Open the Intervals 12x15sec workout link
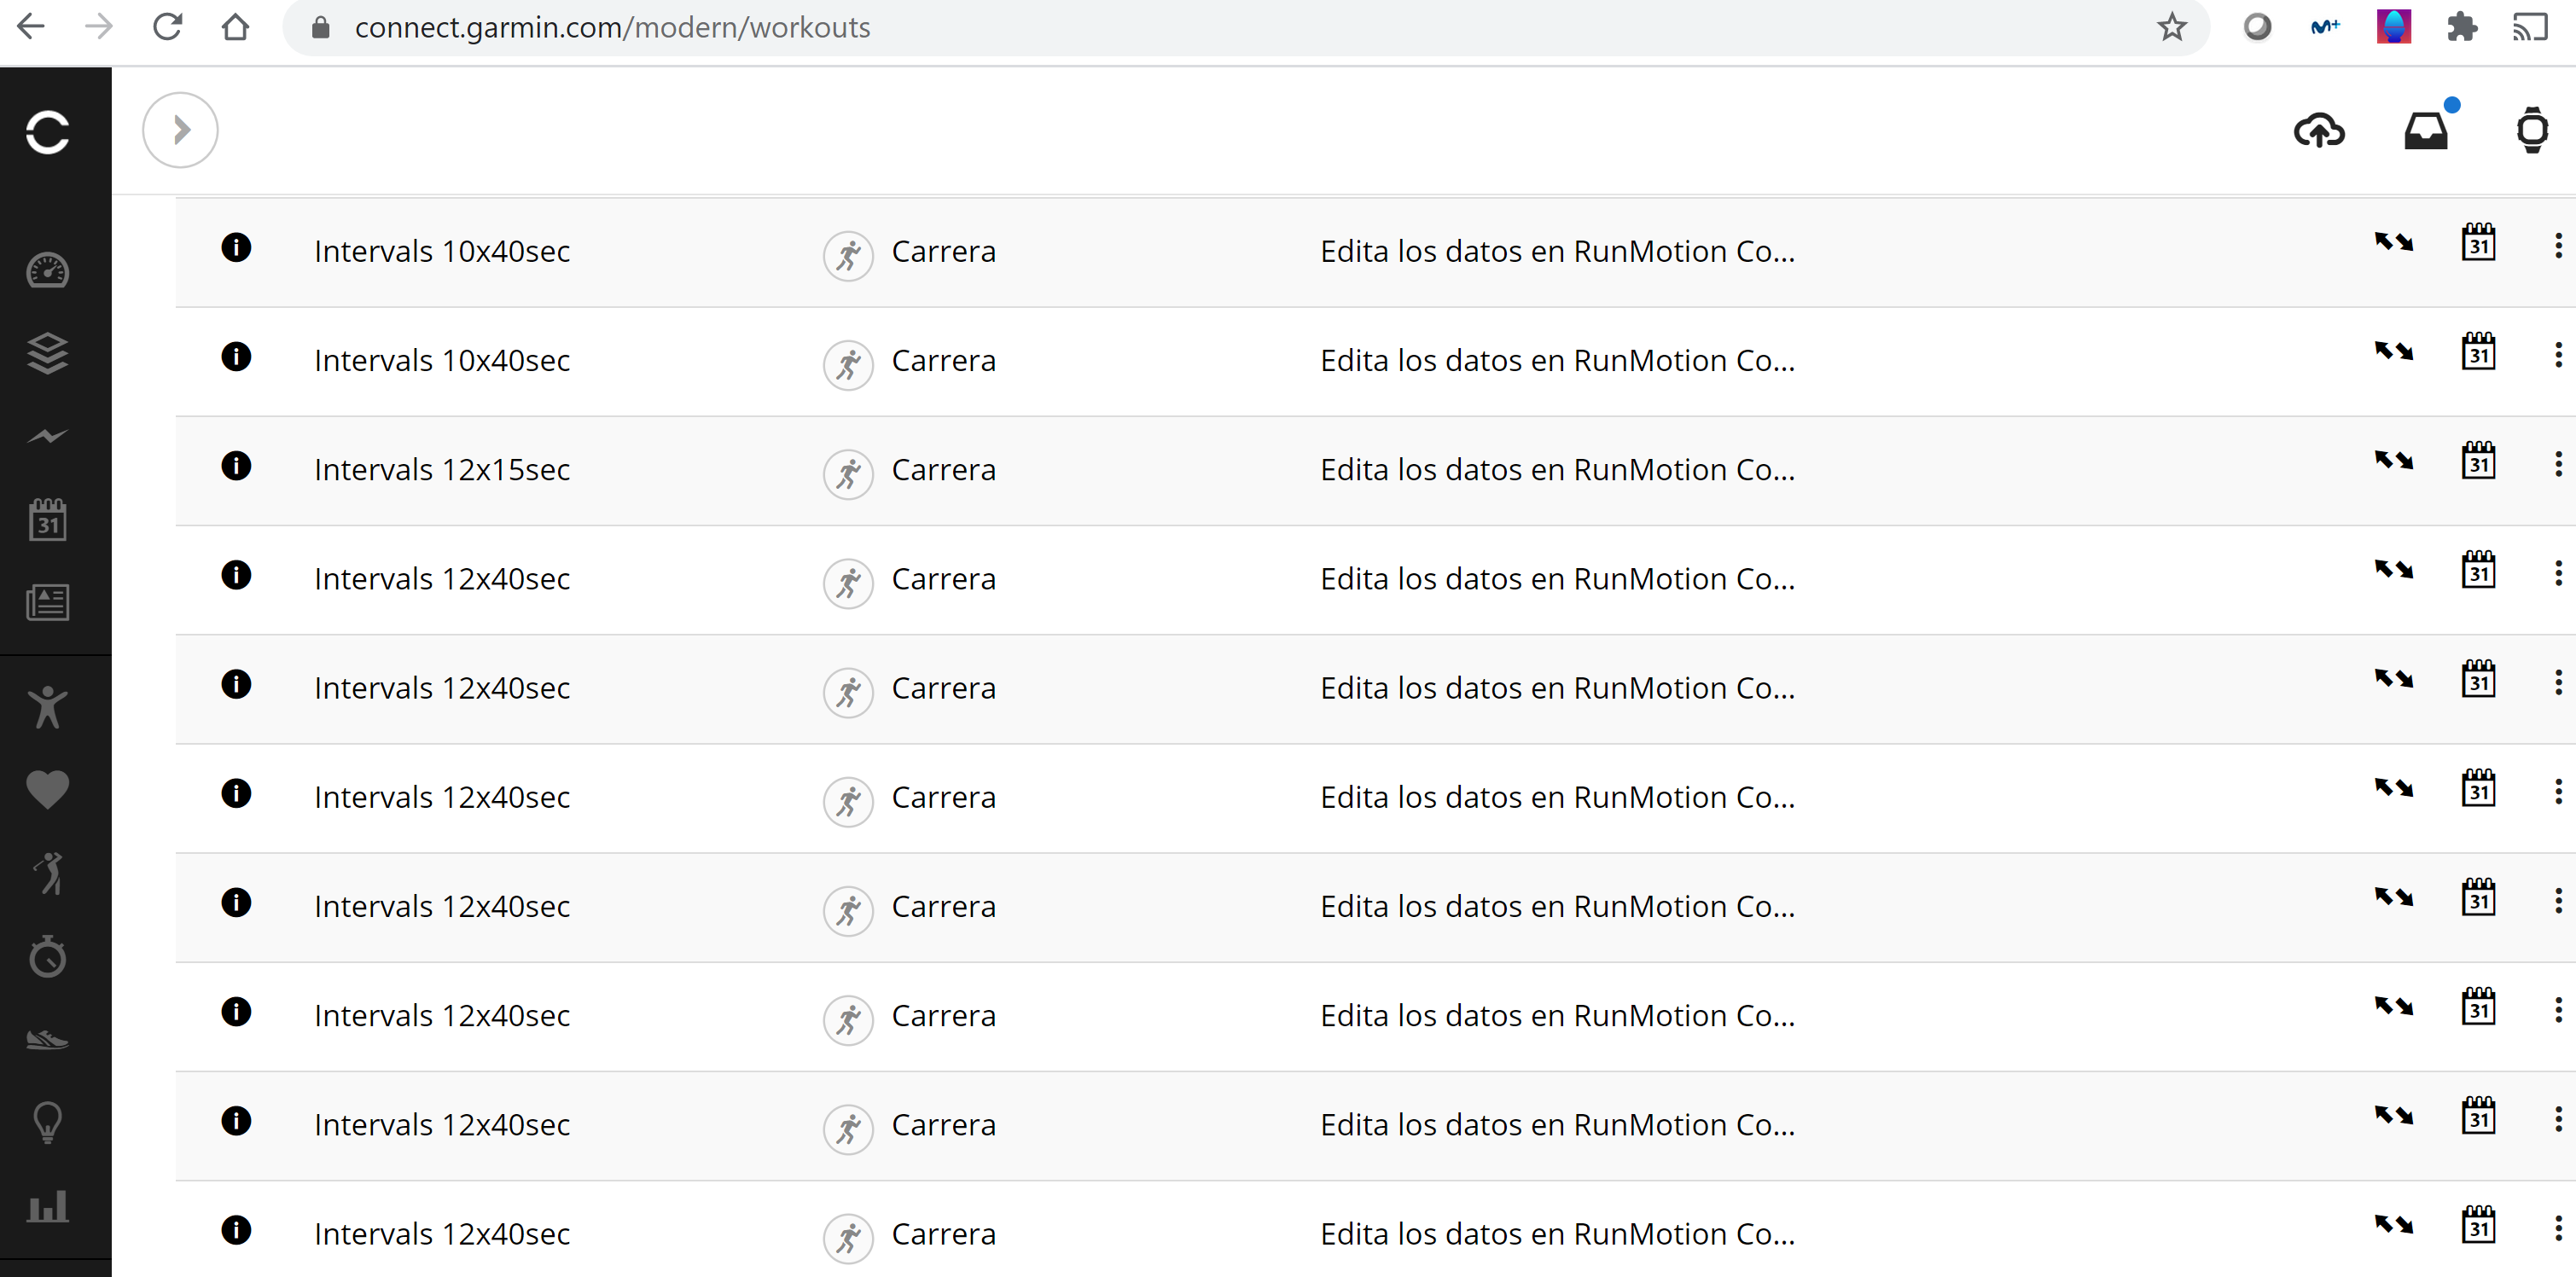This screenshot has width=2576, height=1277. [441, 470]
